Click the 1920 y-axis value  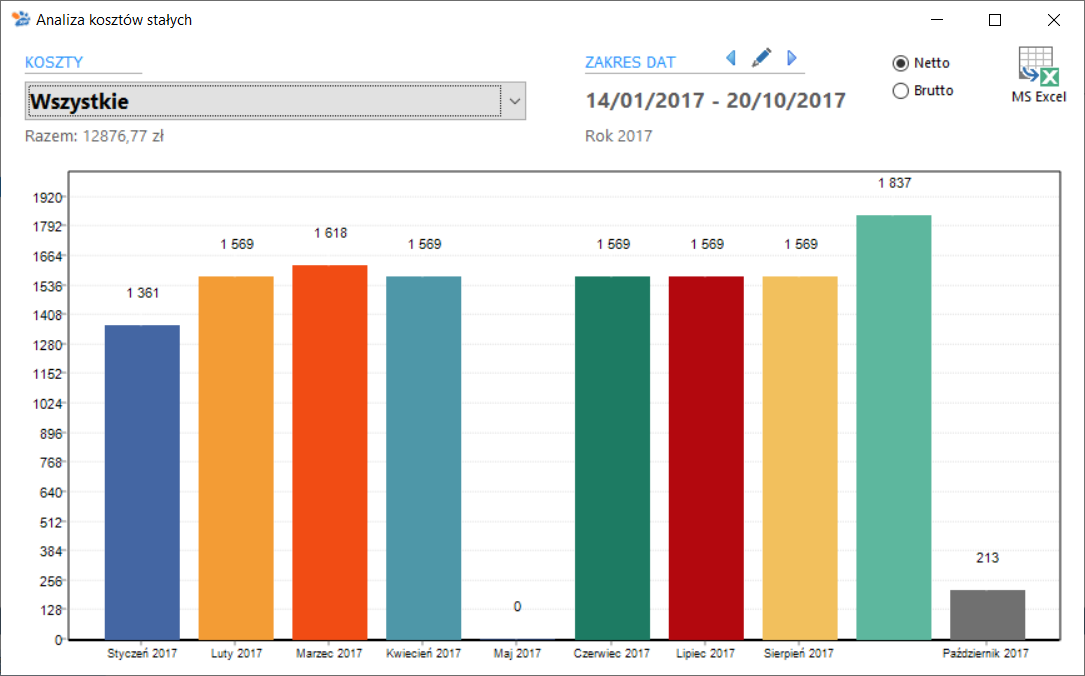coord(47,198)
